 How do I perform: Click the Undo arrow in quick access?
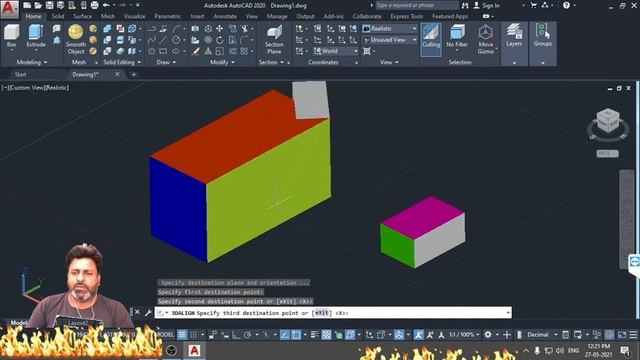point(106,5)
